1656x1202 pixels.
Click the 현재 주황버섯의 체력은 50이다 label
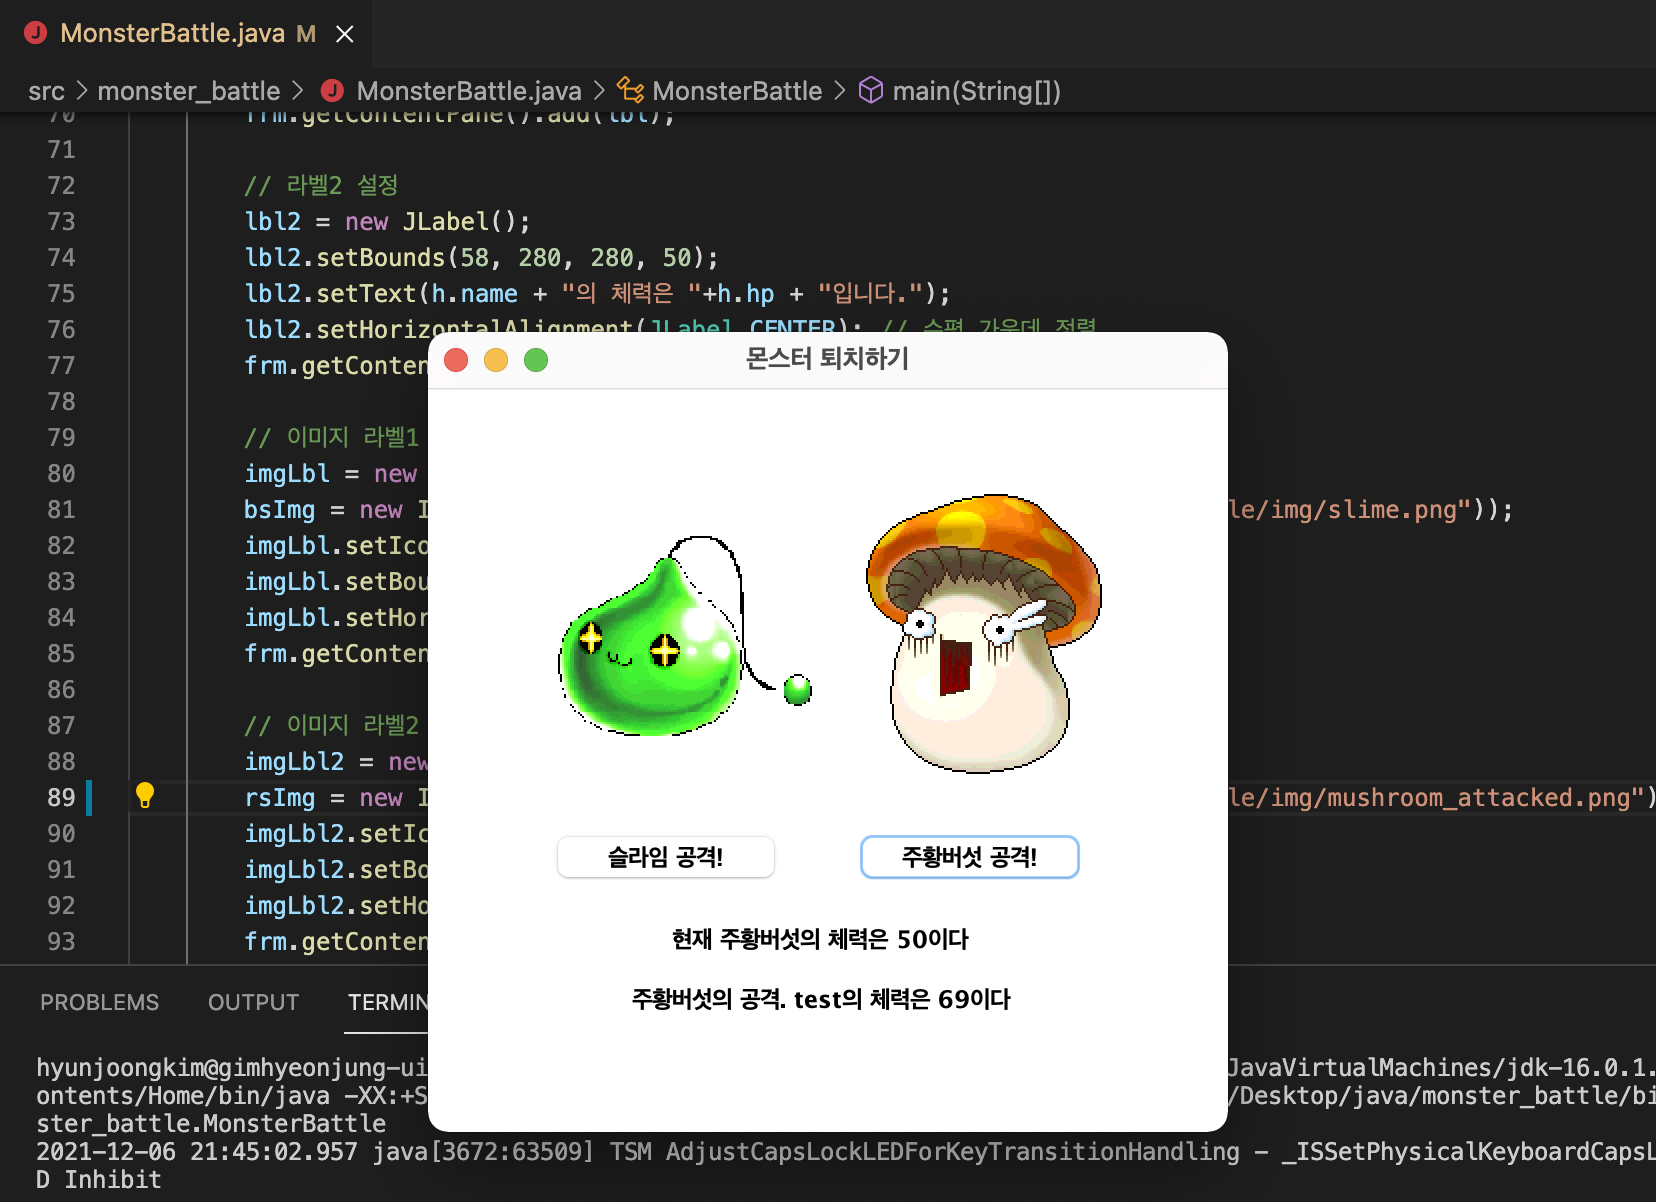click(820, 939)
